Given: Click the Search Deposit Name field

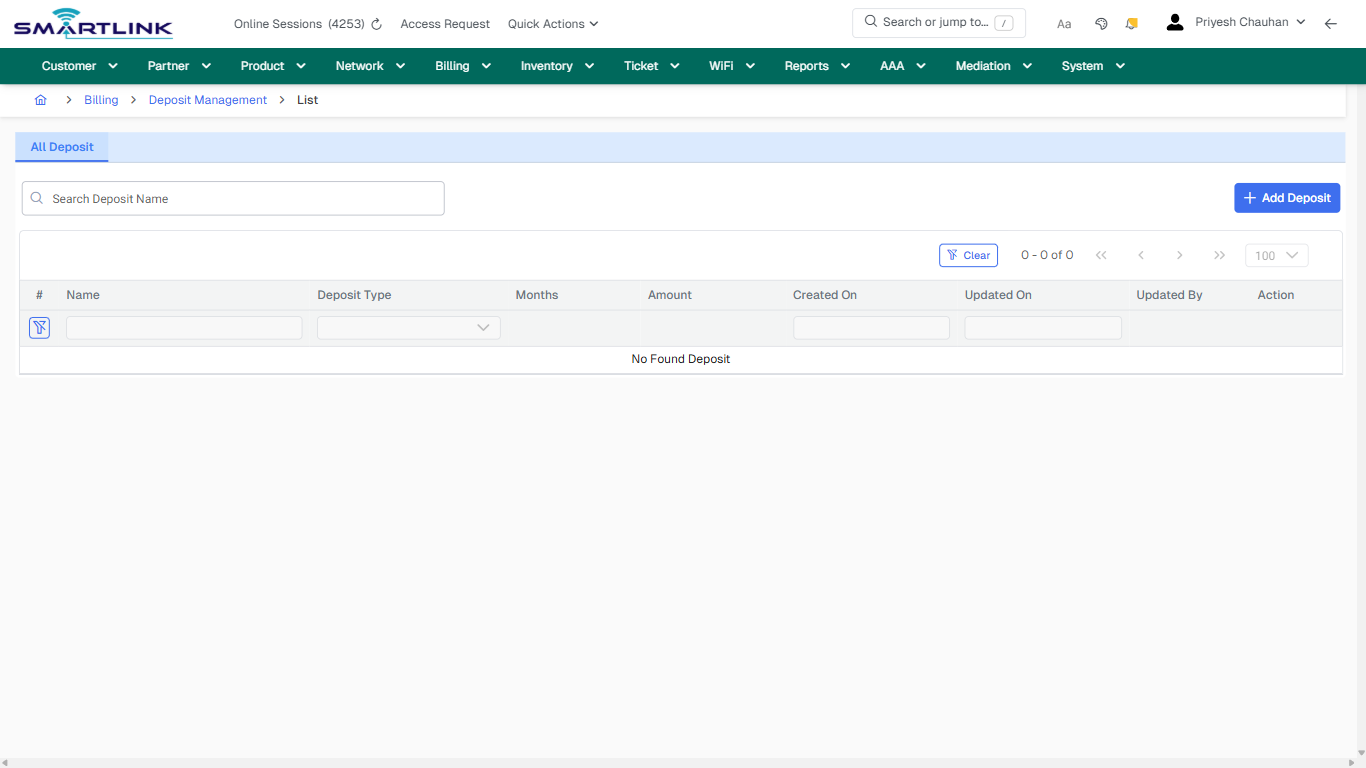Looking at the screenshot, I should click(x=233, y=198).
